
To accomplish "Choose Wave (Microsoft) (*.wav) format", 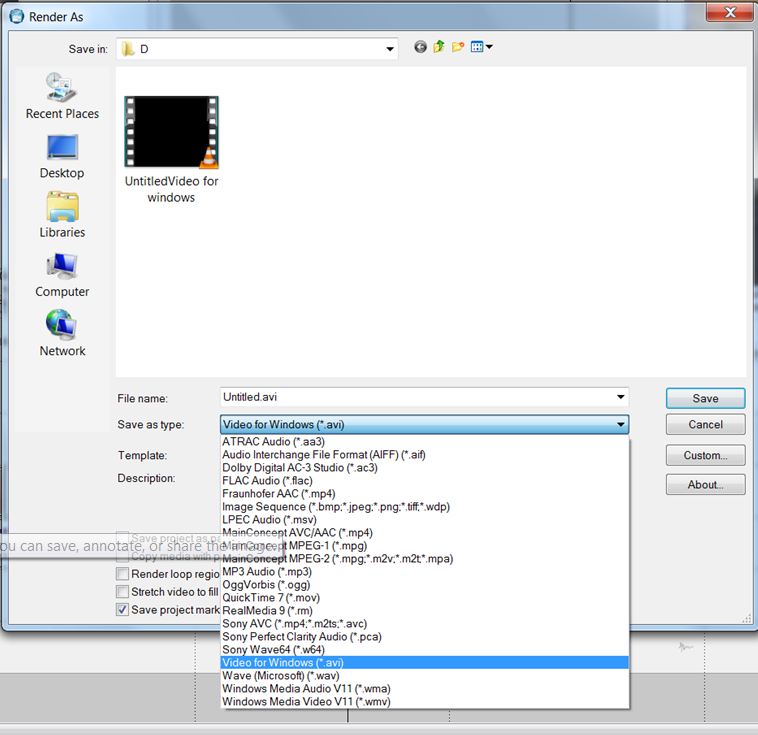I will coord(425,676).
